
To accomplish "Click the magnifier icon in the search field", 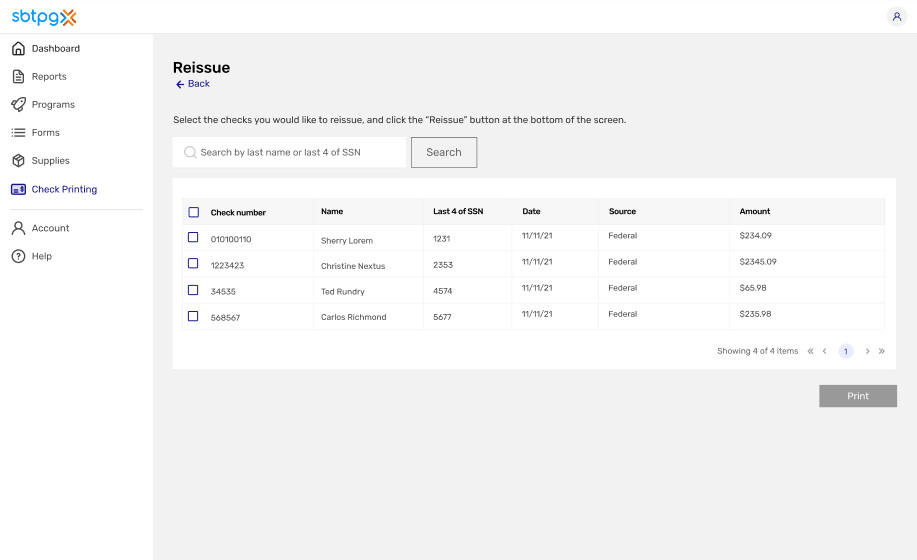I will click(190, 152).
